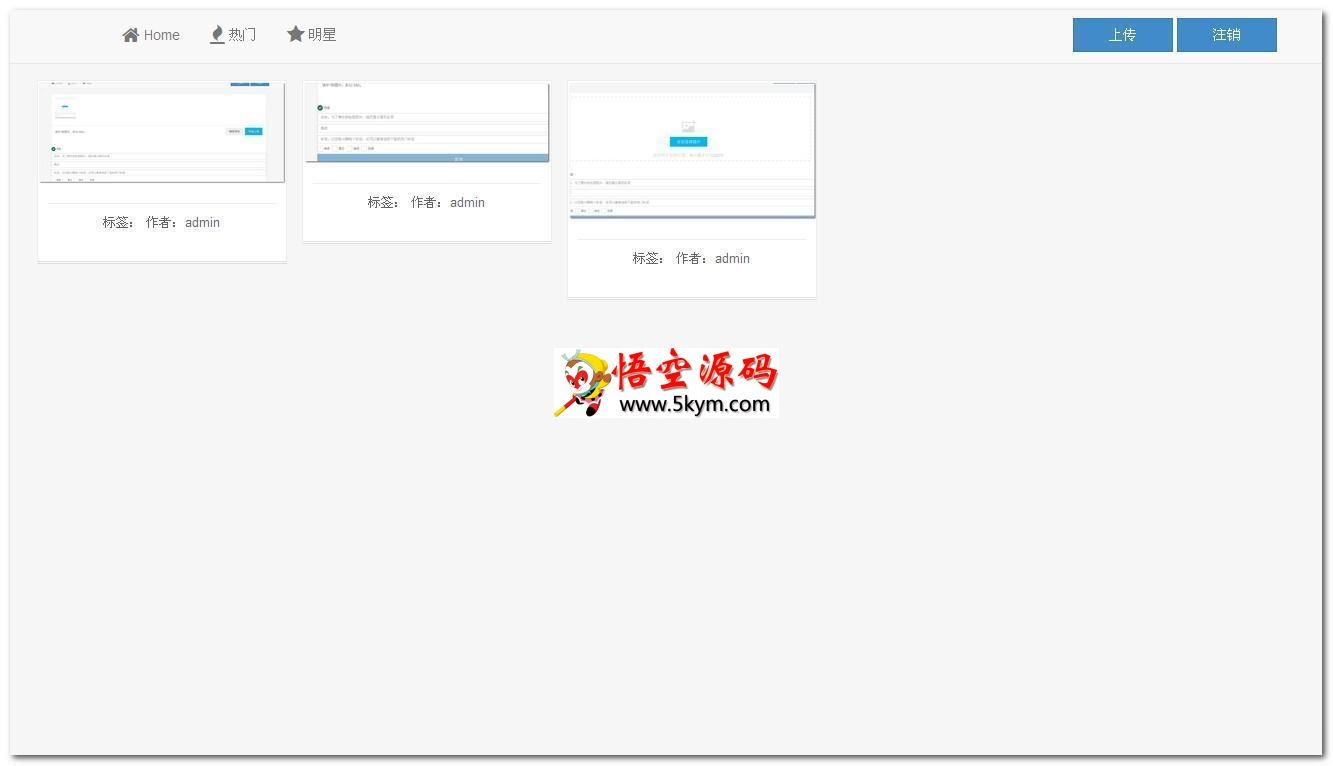Open the Home navigation link

pyautogui.click(x=151, y=35)
